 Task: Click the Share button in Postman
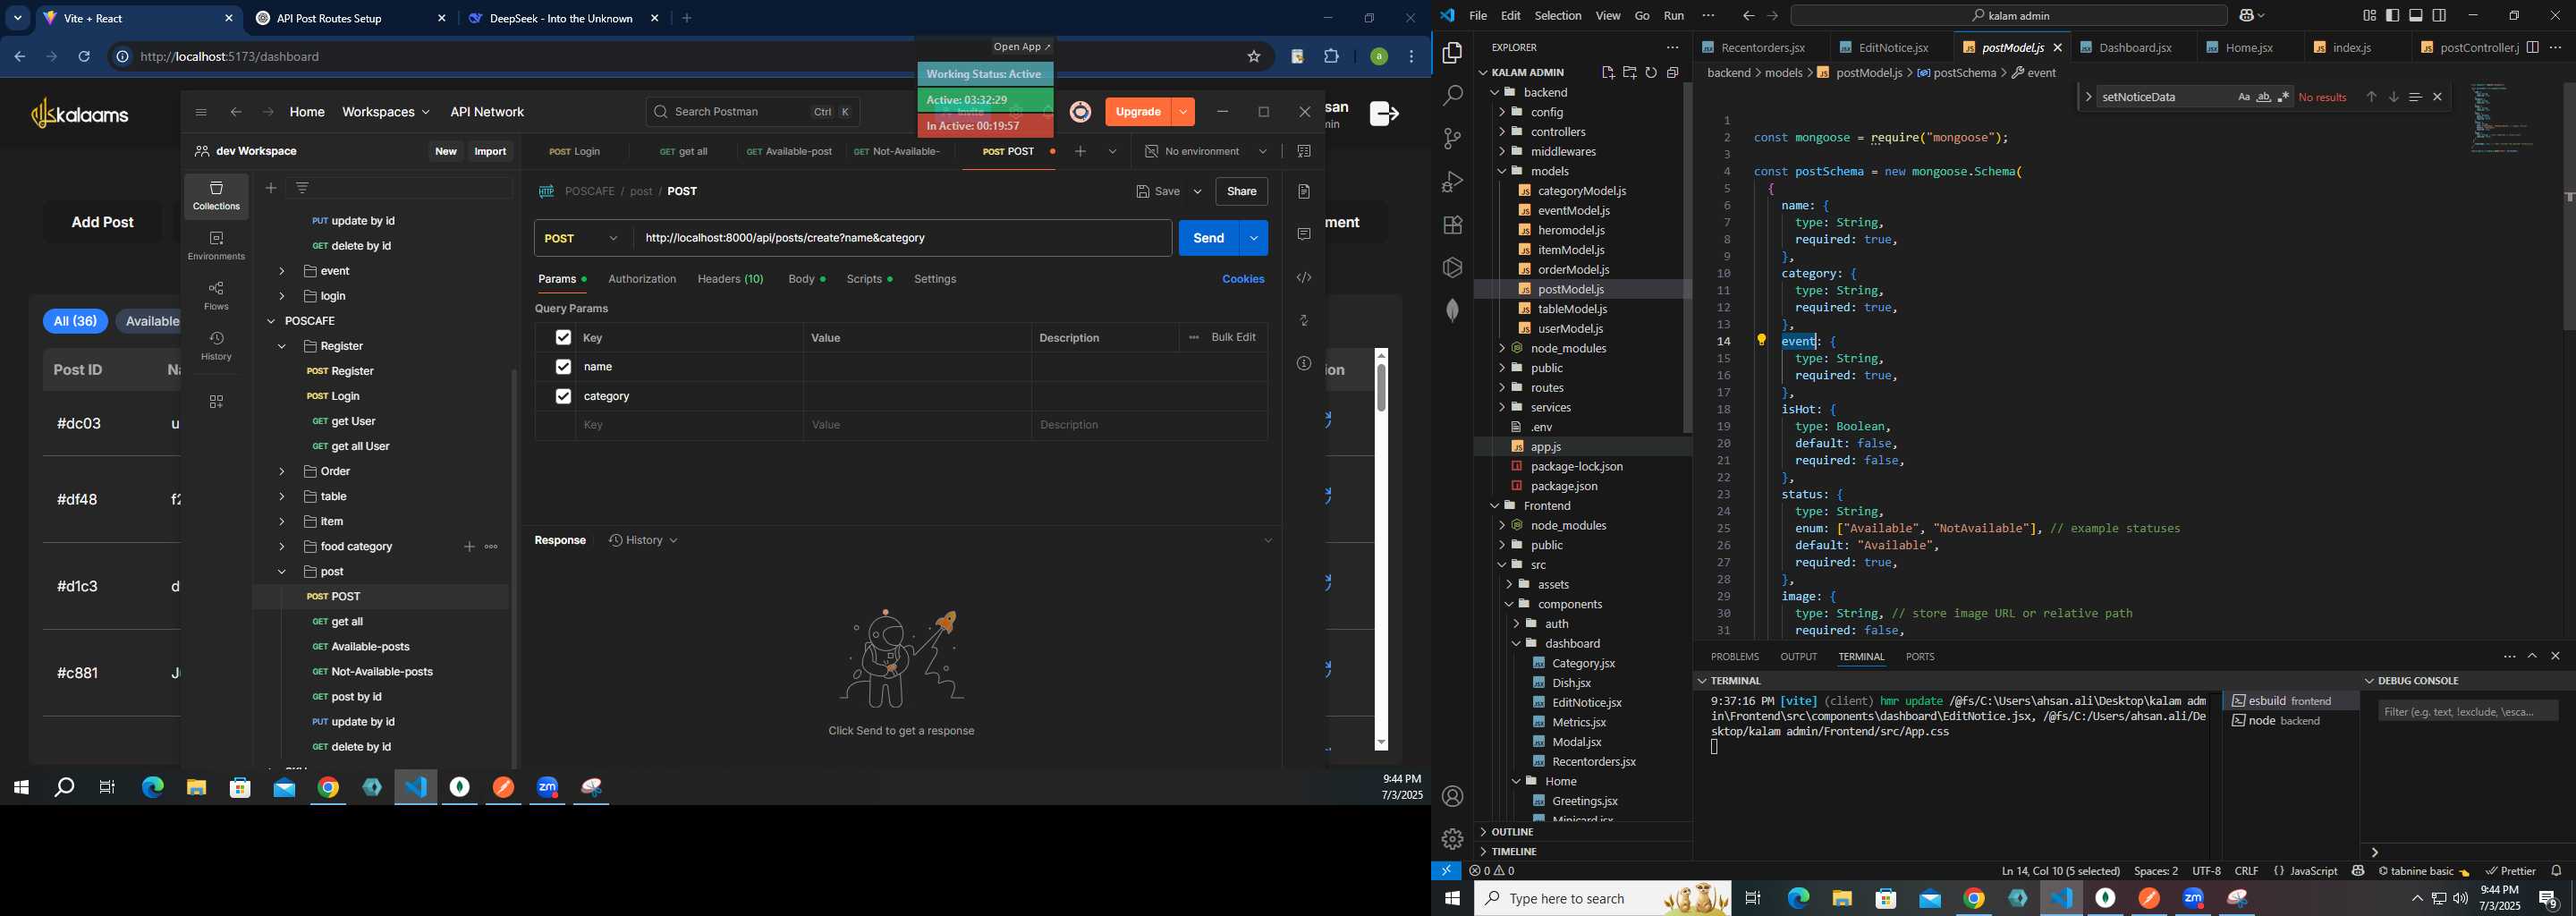point(1241,191)
